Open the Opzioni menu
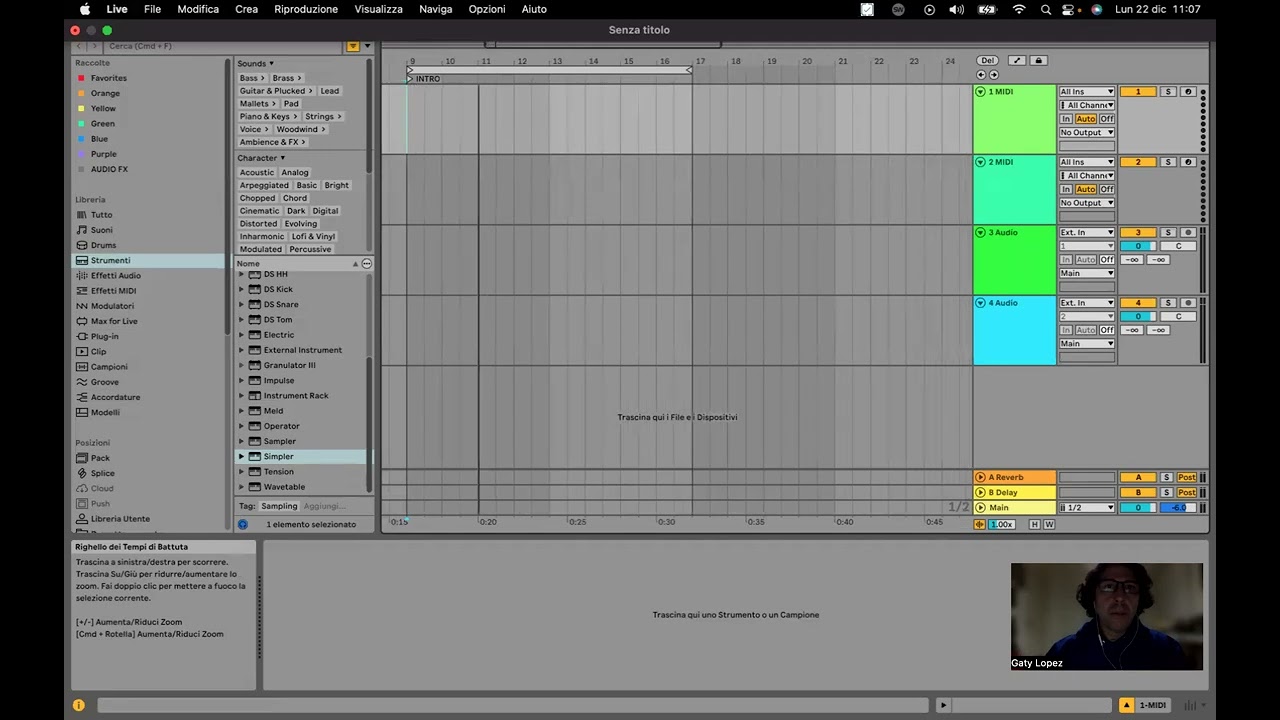 click(x=487, y=9)
